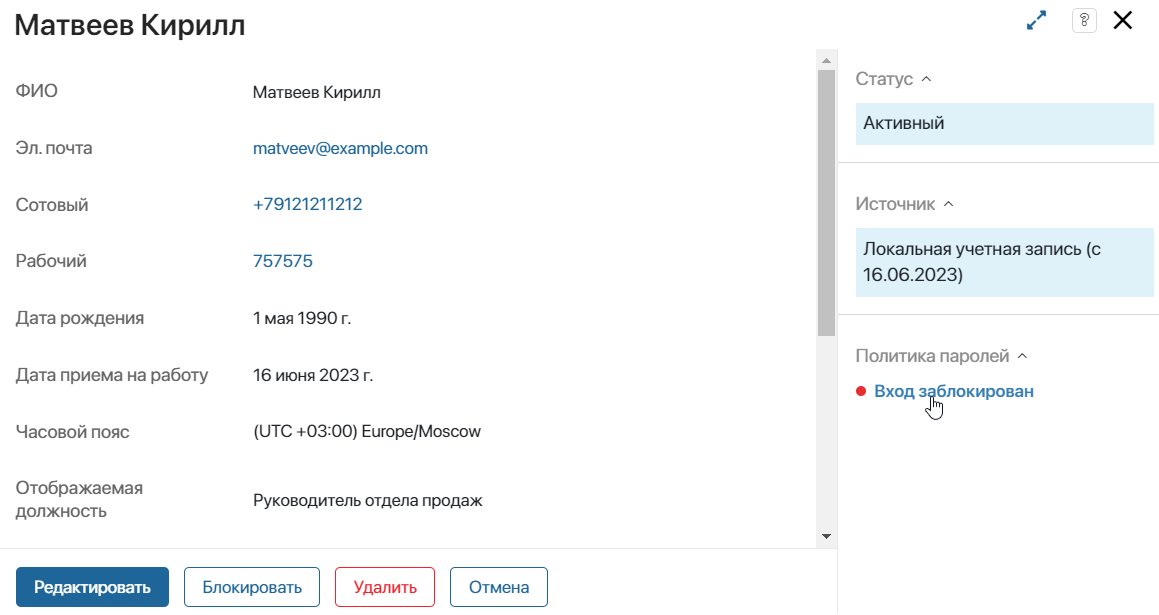Click the ФИО value Матвеев Кирилл
This screenshot has height=615, width=1159.
tap(316, 92)
